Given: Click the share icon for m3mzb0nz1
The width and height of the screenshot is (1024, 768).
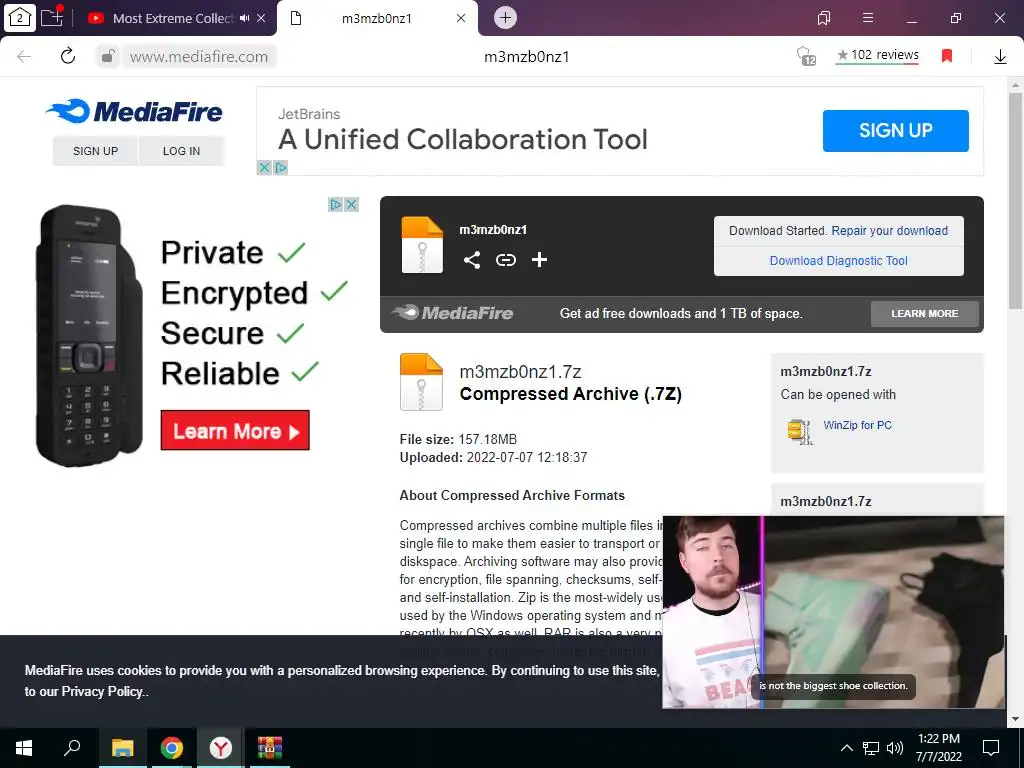Looking at the screenshot, I should click(x=472, y=260).
